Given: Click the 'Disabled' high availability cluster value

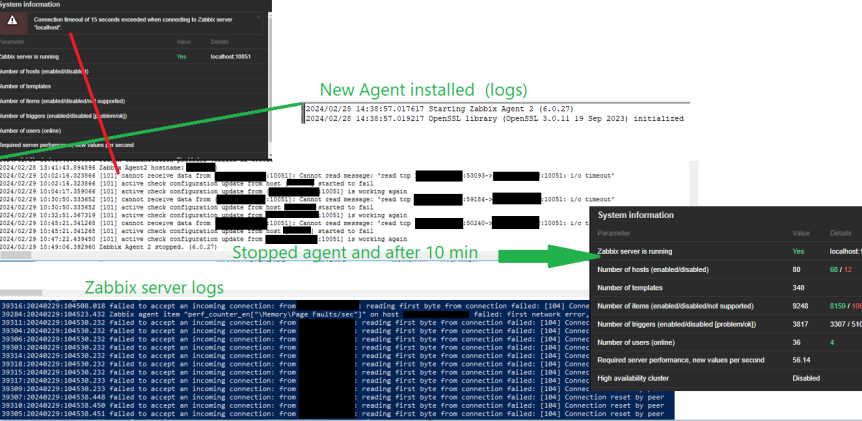Looking at the screenshot, I should point(806,378).
